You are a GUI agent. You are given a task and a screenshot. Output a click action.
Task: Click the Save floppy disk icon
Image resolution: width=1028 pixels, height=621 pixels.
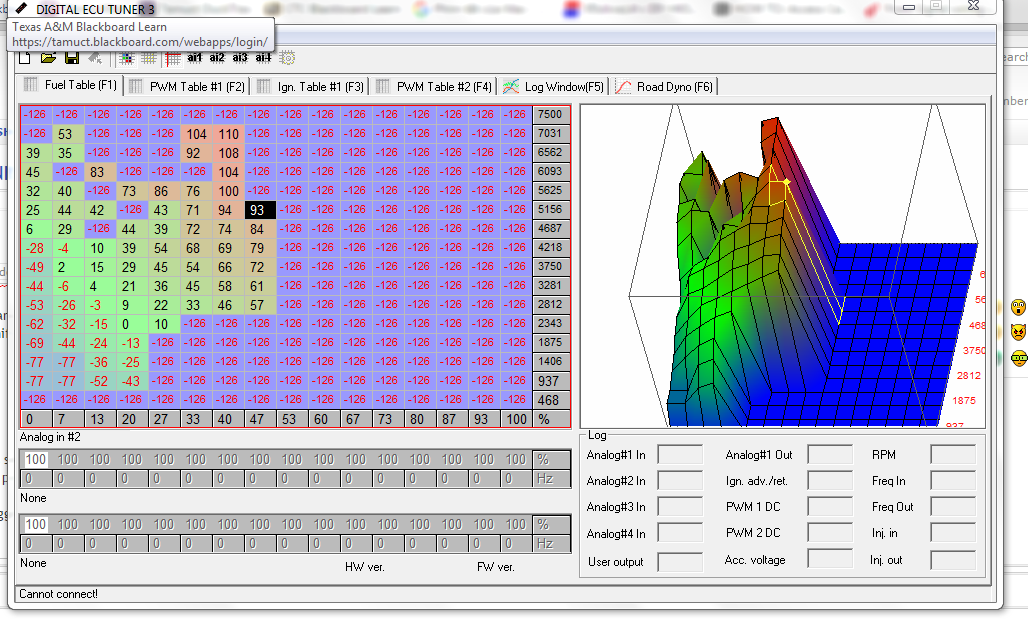click(x=72, y=58)
